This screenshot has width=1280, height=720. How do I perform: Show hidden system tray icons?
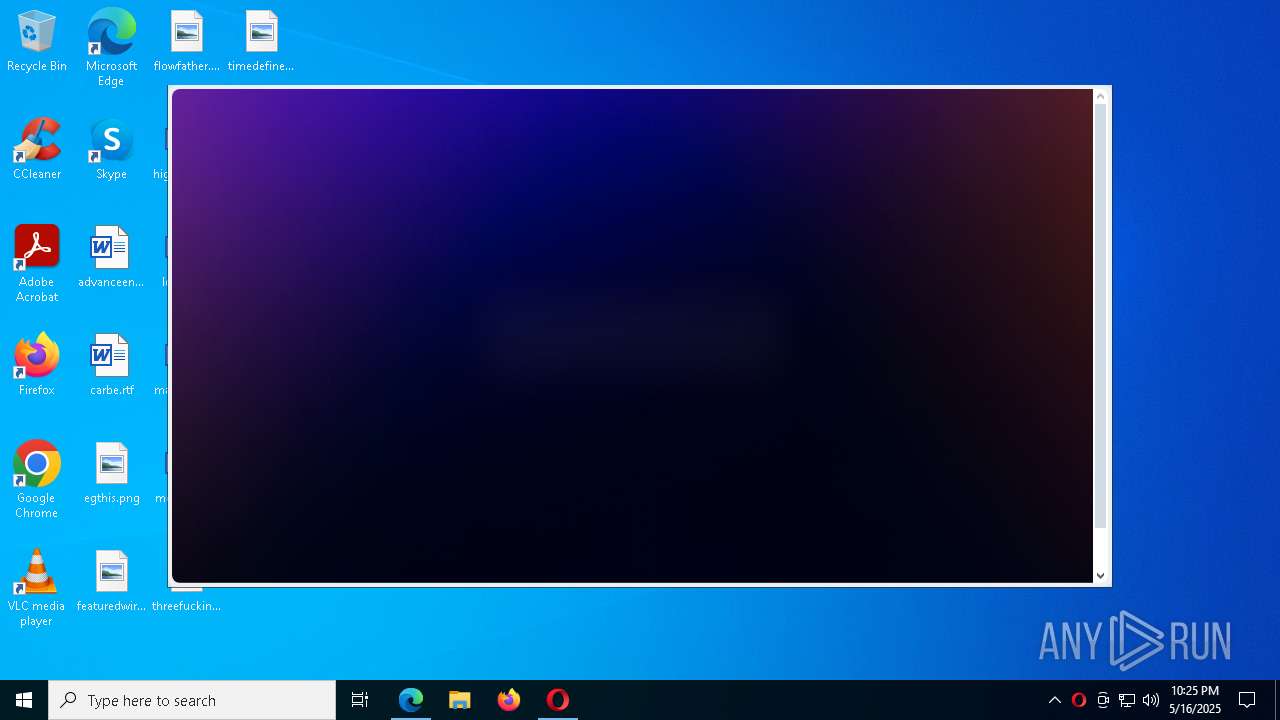point(1055,700)
